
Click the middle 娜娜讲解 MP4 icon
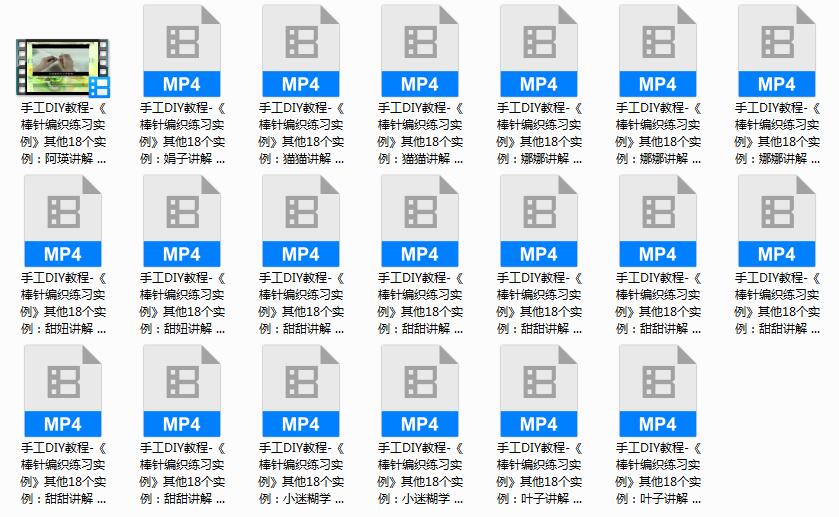click(658, 52)
